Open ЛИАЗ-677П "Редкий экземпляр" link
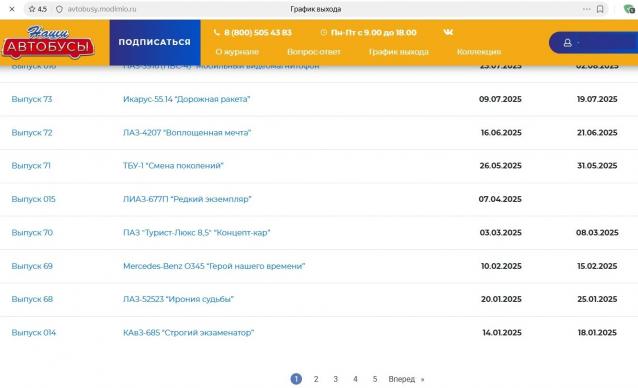 (x=187, y=199)
